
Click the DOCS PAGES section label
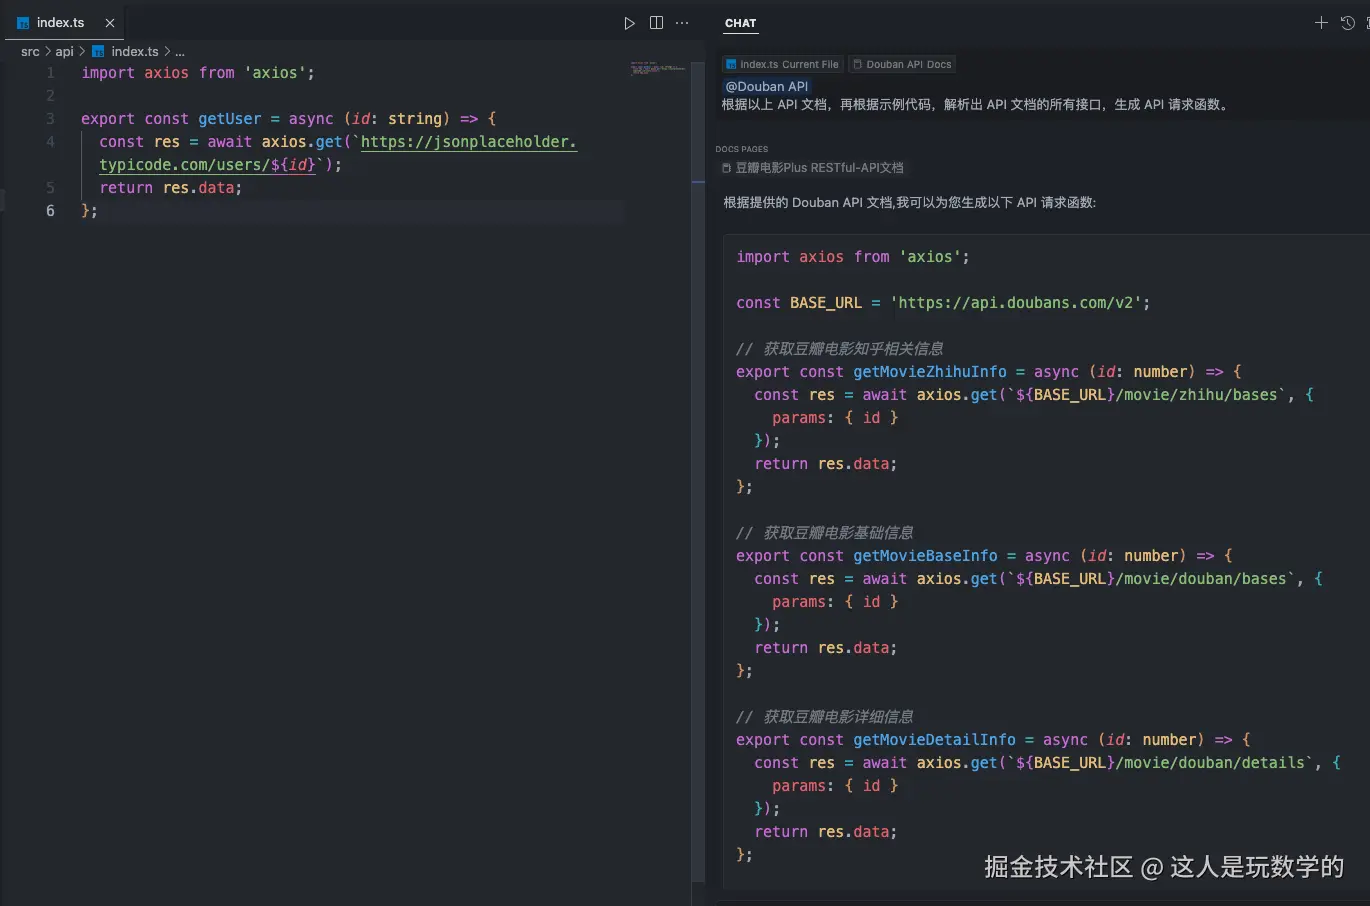click(x=742, y=149)
